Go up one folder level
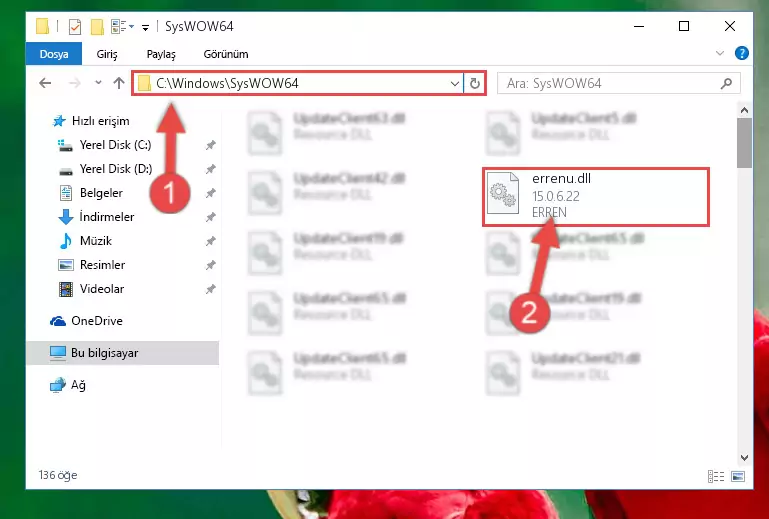Screen dimensions: 769x519 119,83
